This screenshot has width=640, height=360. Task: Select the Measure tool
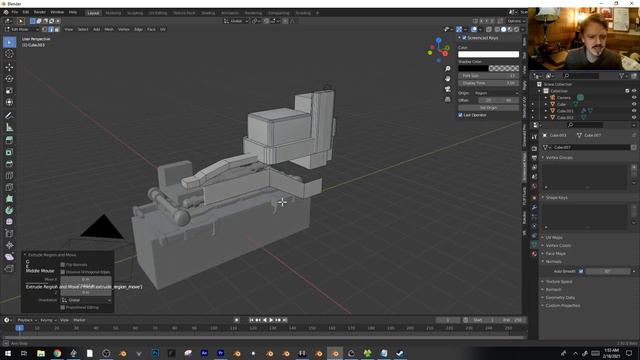9,127
